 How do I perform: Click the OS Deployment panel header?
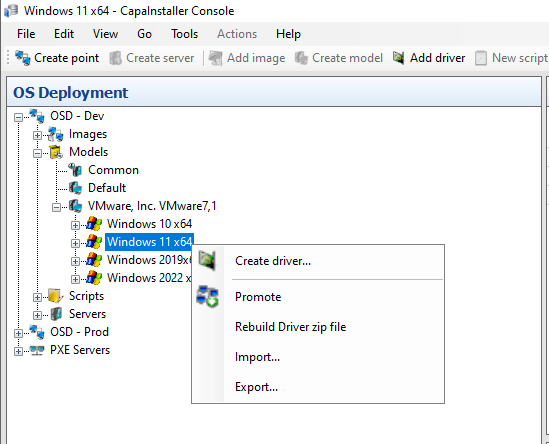274,92
